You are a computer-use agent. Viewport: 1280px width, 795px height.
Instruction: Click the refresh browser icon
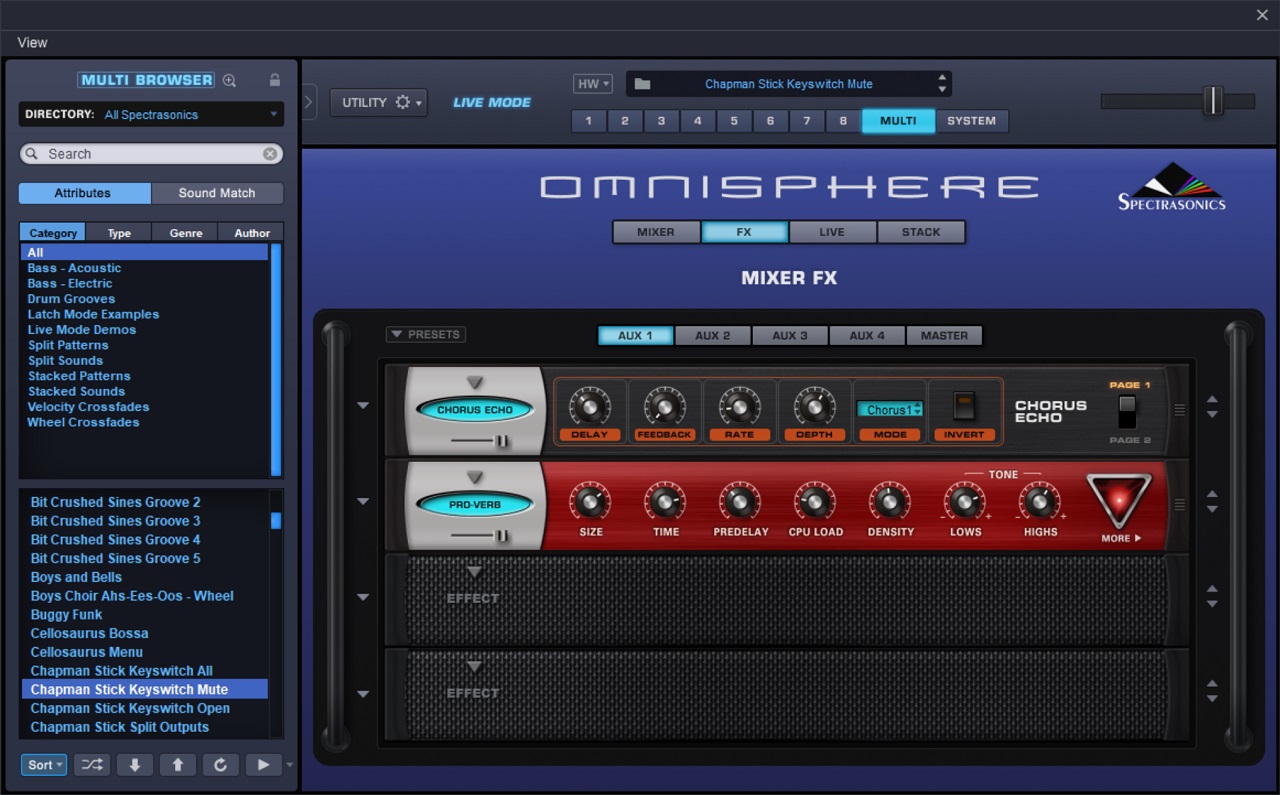pos(220,765)
